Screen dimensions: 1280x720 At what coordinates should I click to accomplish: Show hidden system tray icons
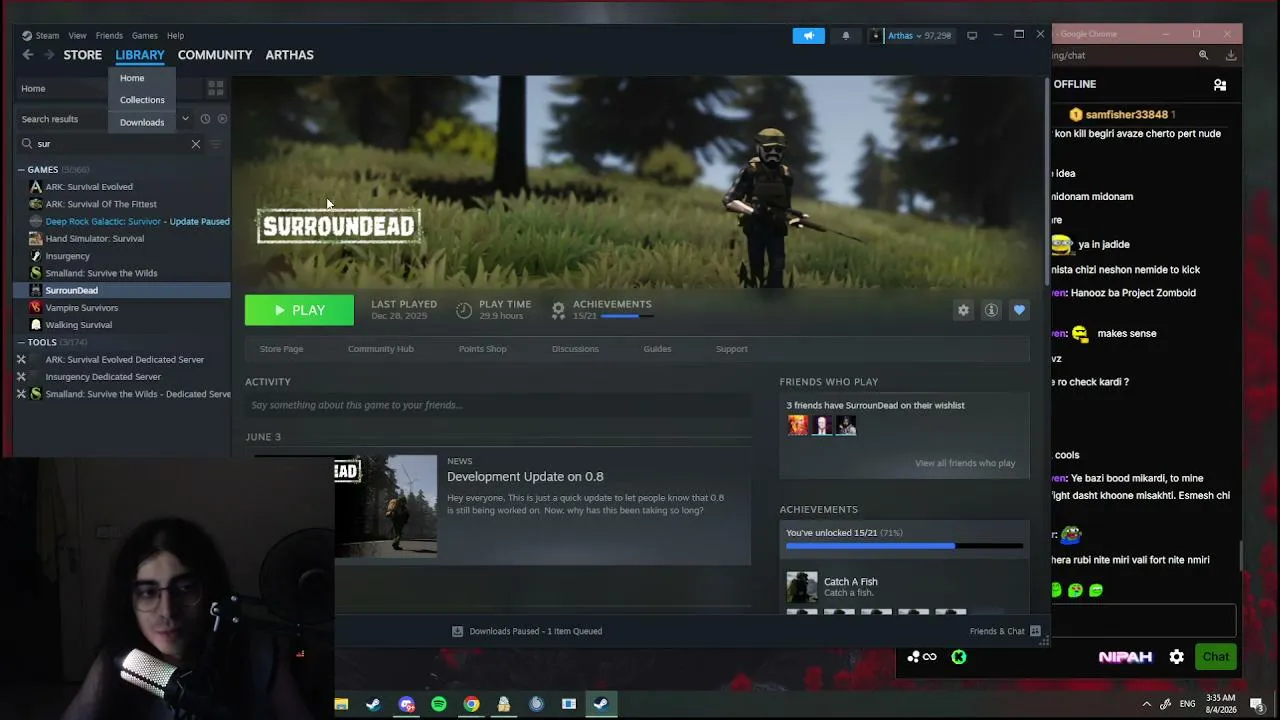pos(1147,704)
